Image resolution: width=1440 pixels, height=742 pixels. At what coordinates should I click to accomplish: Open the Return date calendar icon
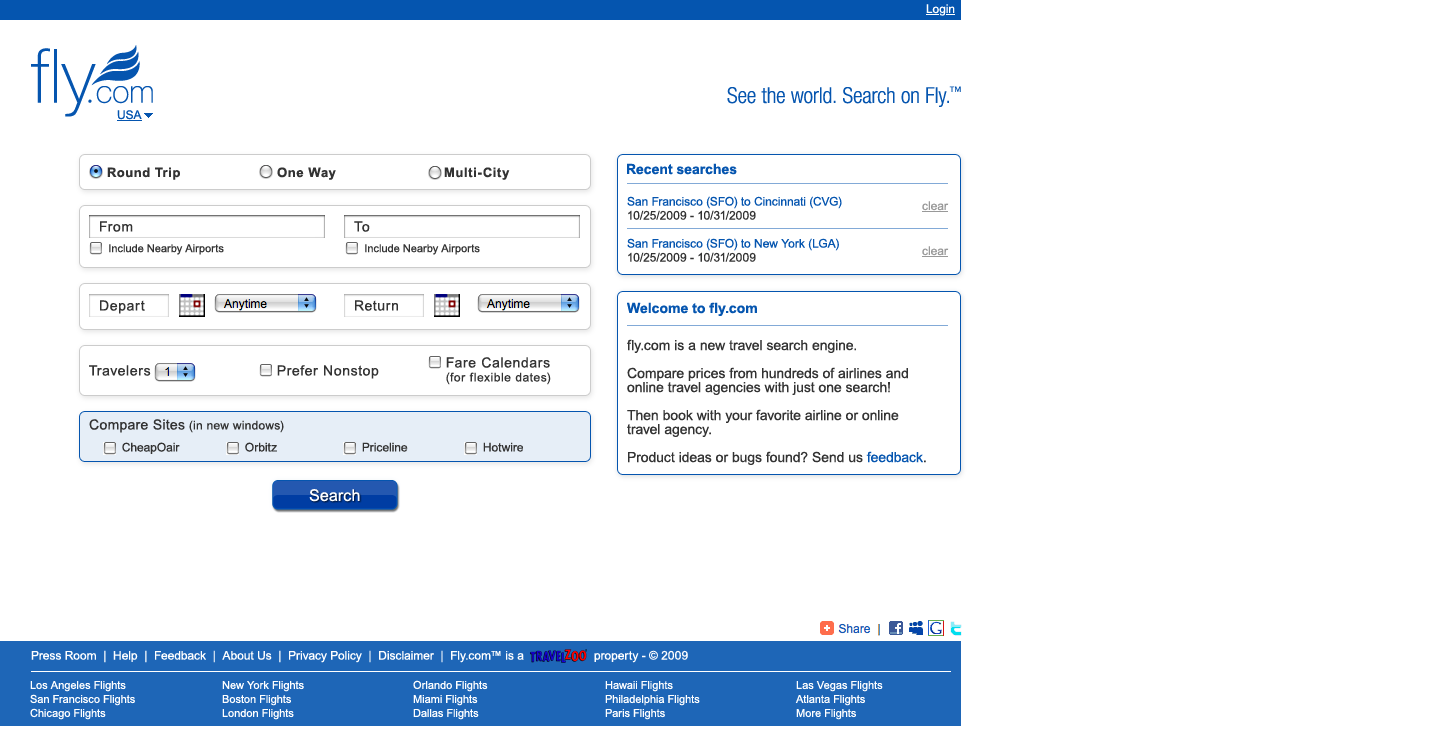447,305
